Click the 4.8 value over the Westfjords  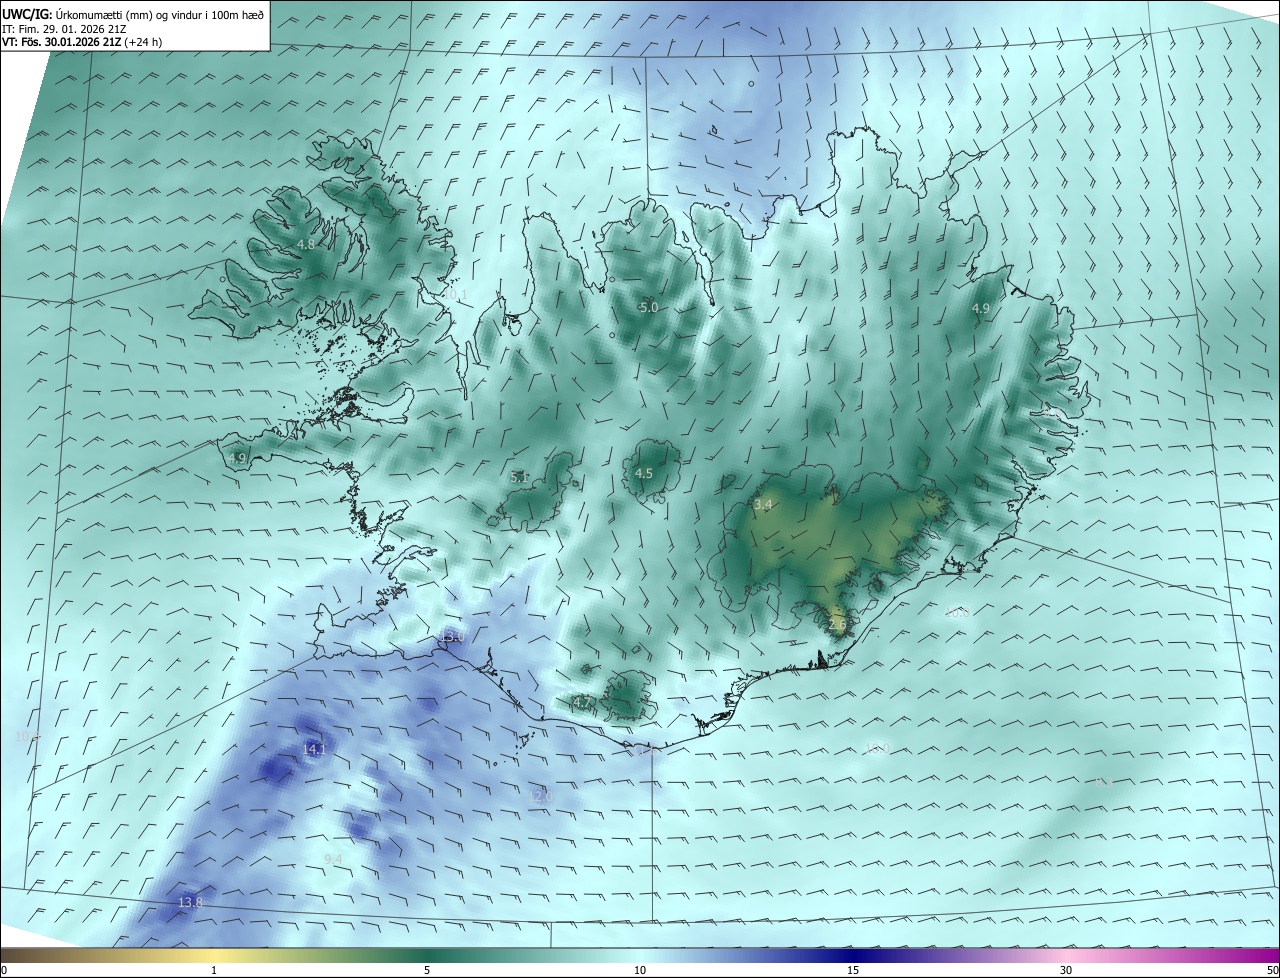coord(306,244)
